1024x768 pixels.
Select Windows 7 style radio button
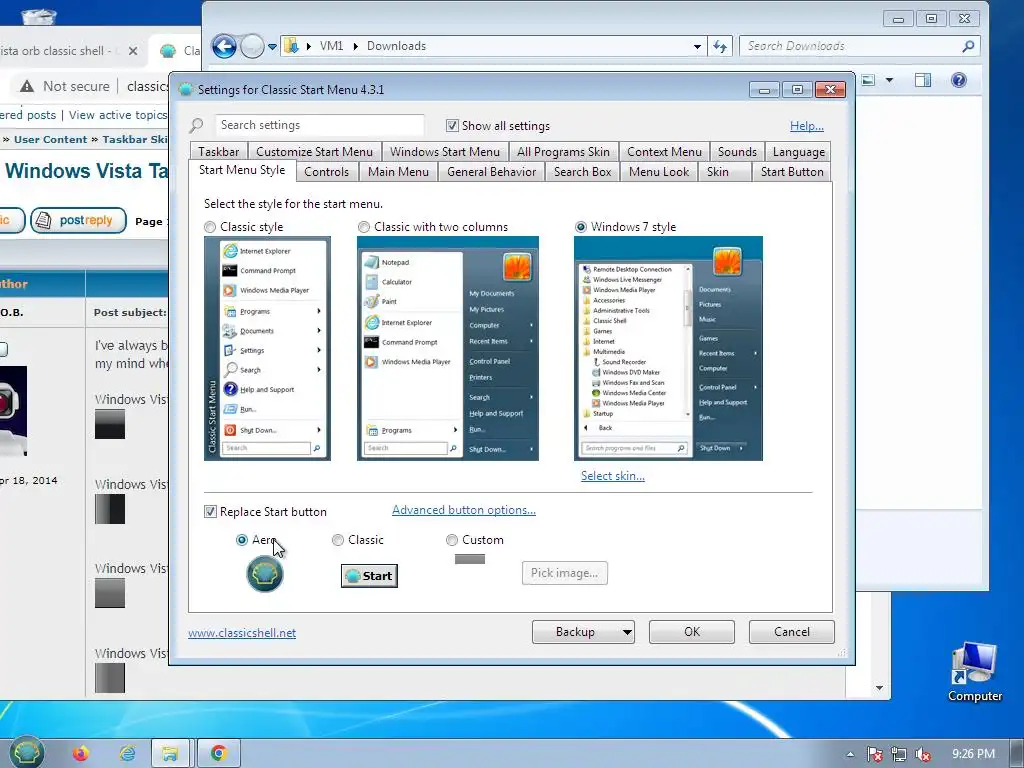pyautogui.click(x=581, y=227)
